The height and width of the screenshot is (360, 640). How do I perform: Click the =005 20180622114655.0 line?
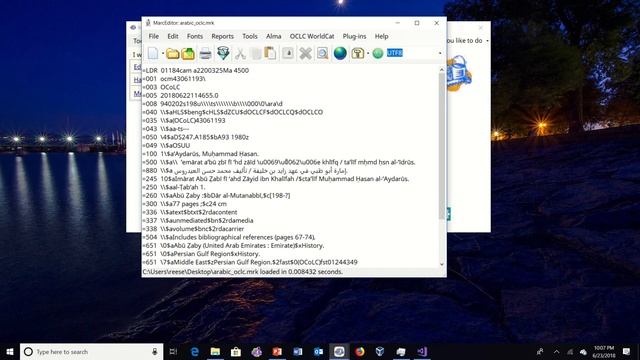click(180, 96)
